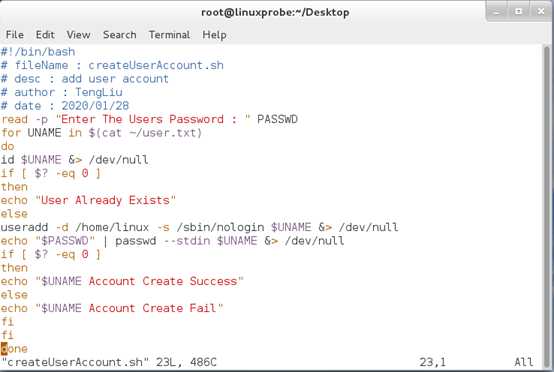The width and height of the screenshot is (554, 372).
Task: Open the Terminal menu
Action: (x=169, y=35)
